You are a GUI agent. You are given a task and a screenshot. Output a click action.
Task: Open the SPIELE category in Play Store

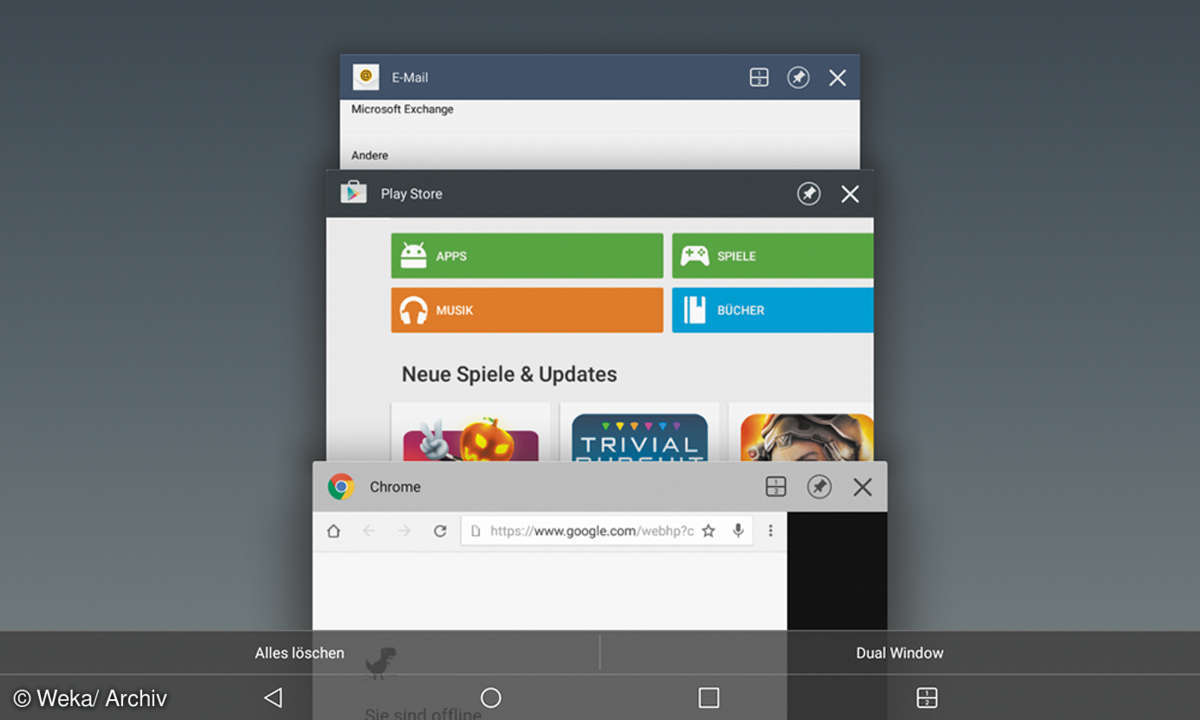pyautogui.click(x=772, y=256)
